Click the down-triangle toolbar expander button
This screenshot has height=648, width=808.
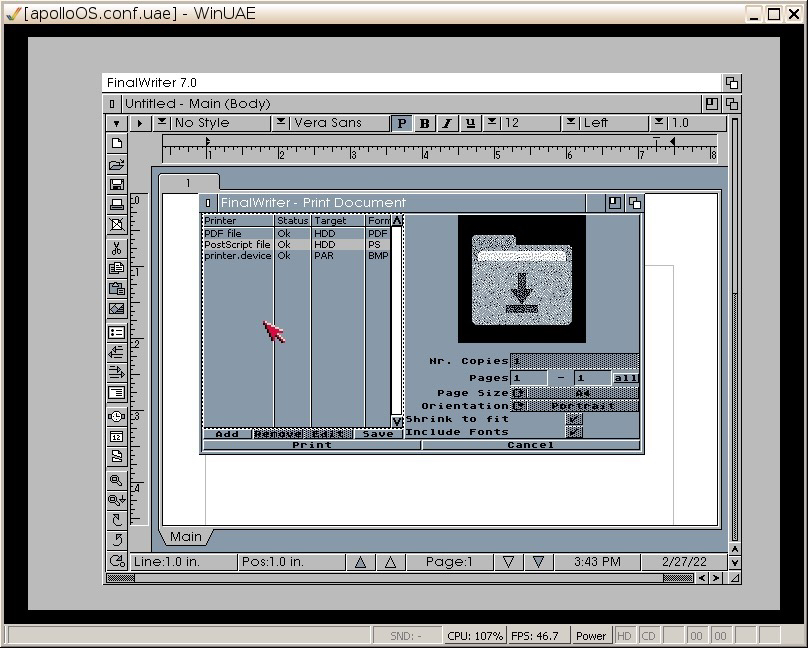tap(116, 123)
